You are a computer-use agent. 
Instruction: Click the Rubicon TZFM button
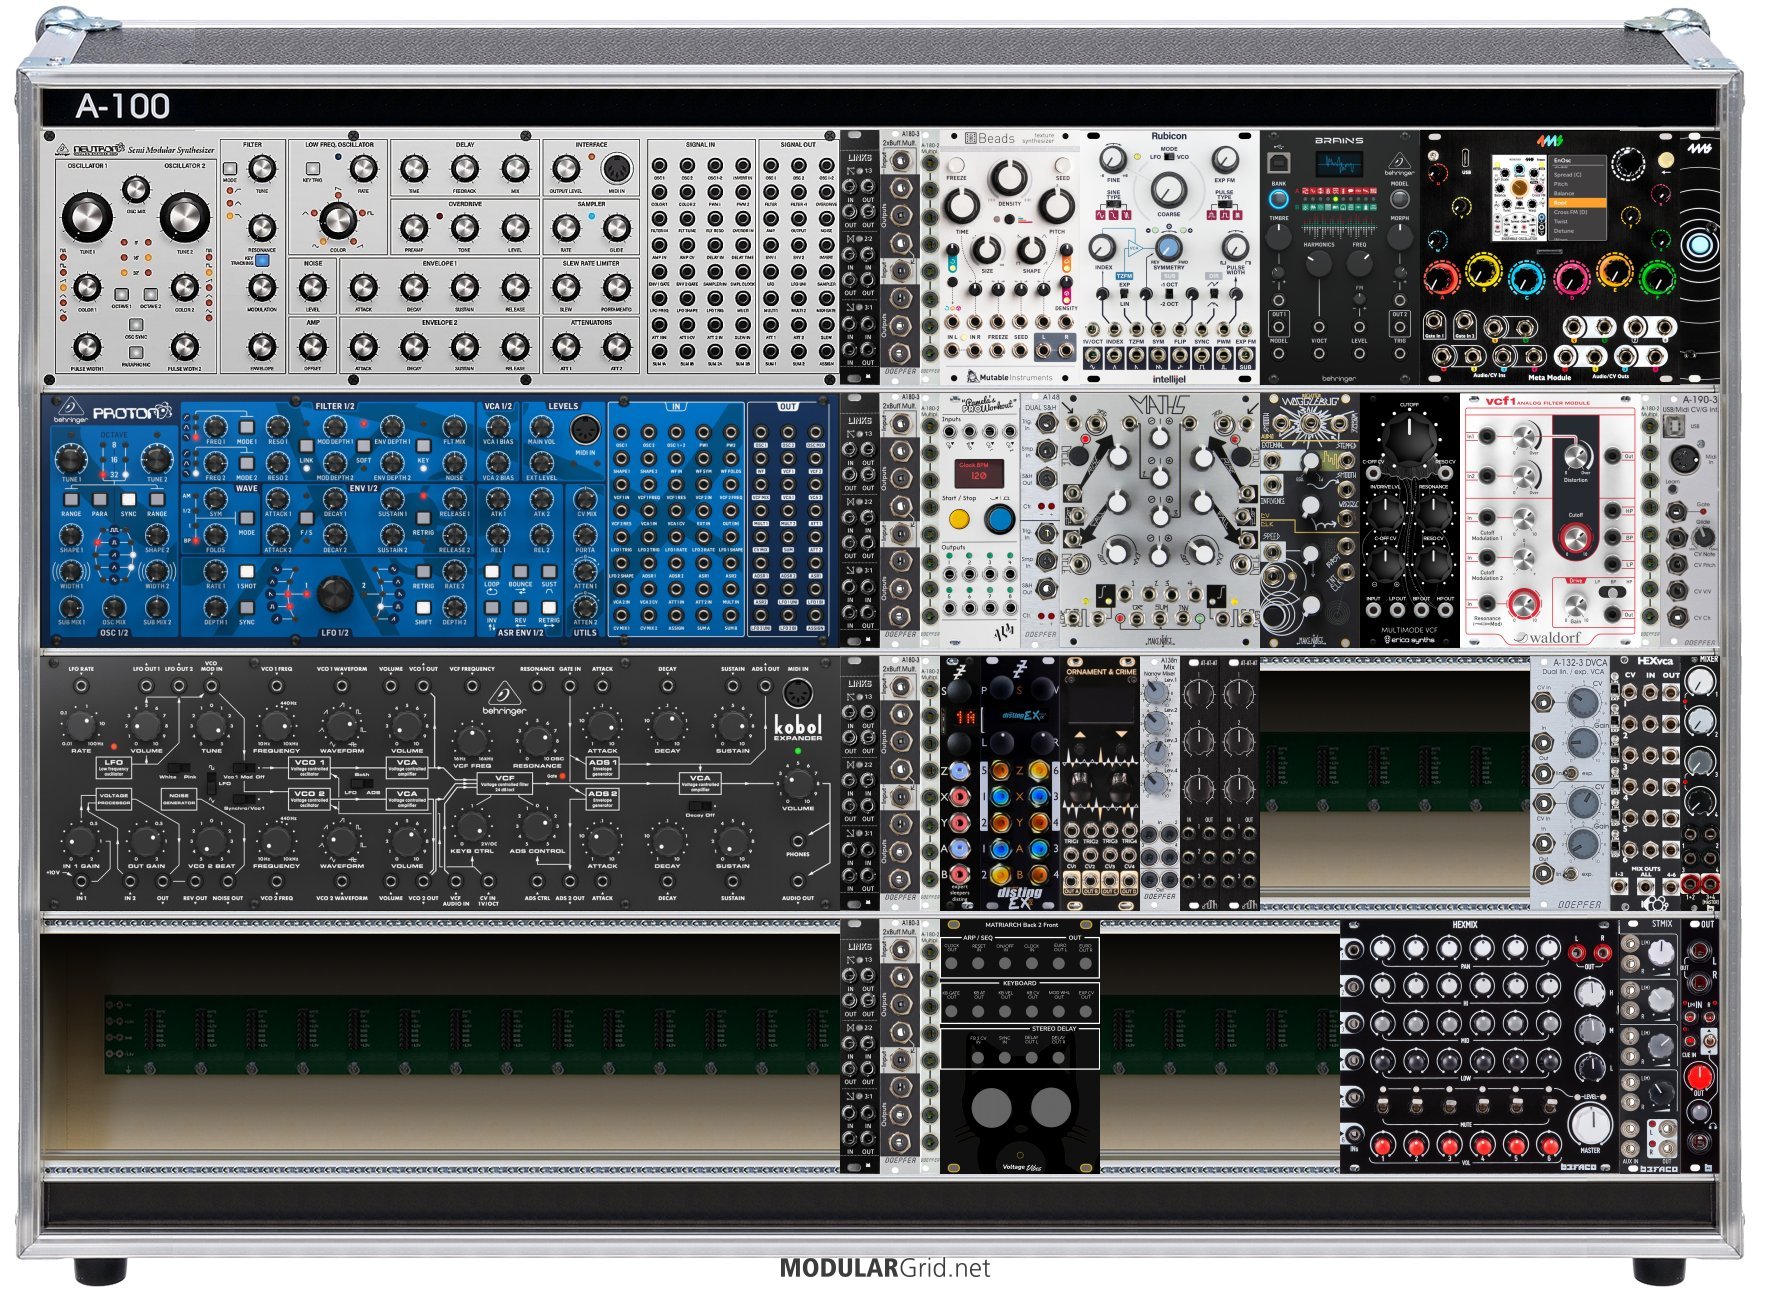coord(1125,276)
